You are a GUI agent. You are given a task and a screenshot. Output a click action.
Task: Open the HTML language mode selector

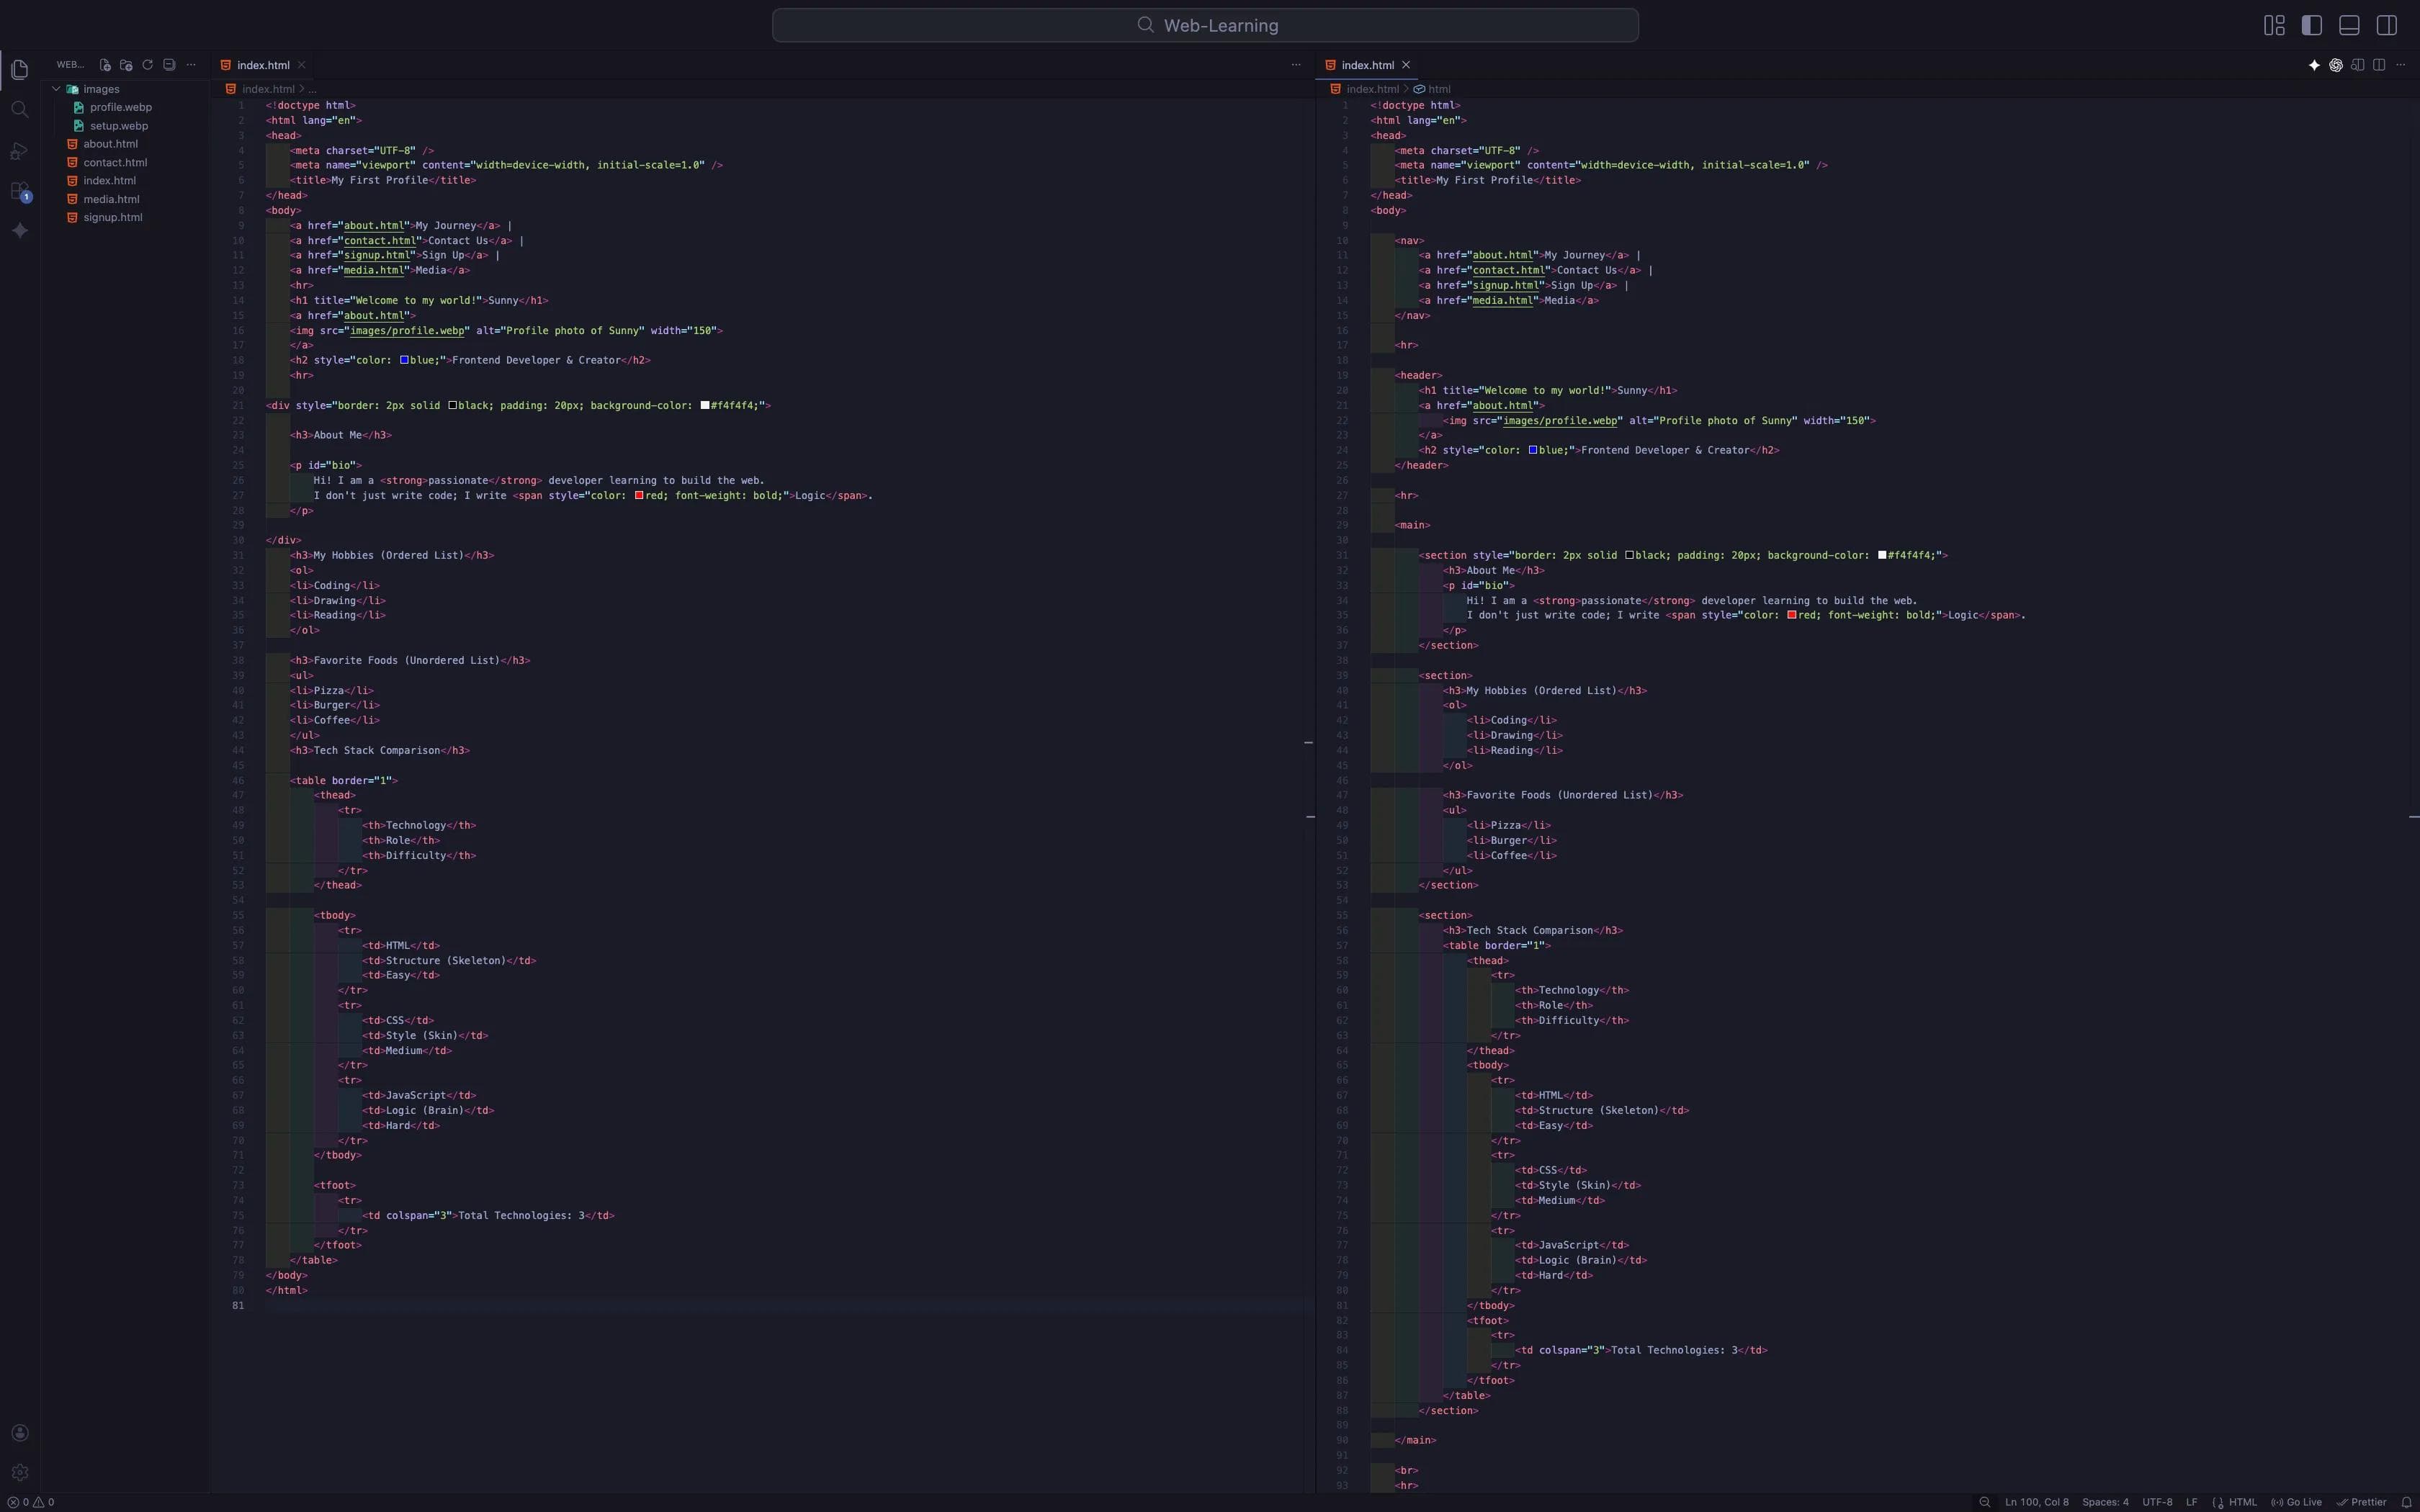point(2242,1502)
